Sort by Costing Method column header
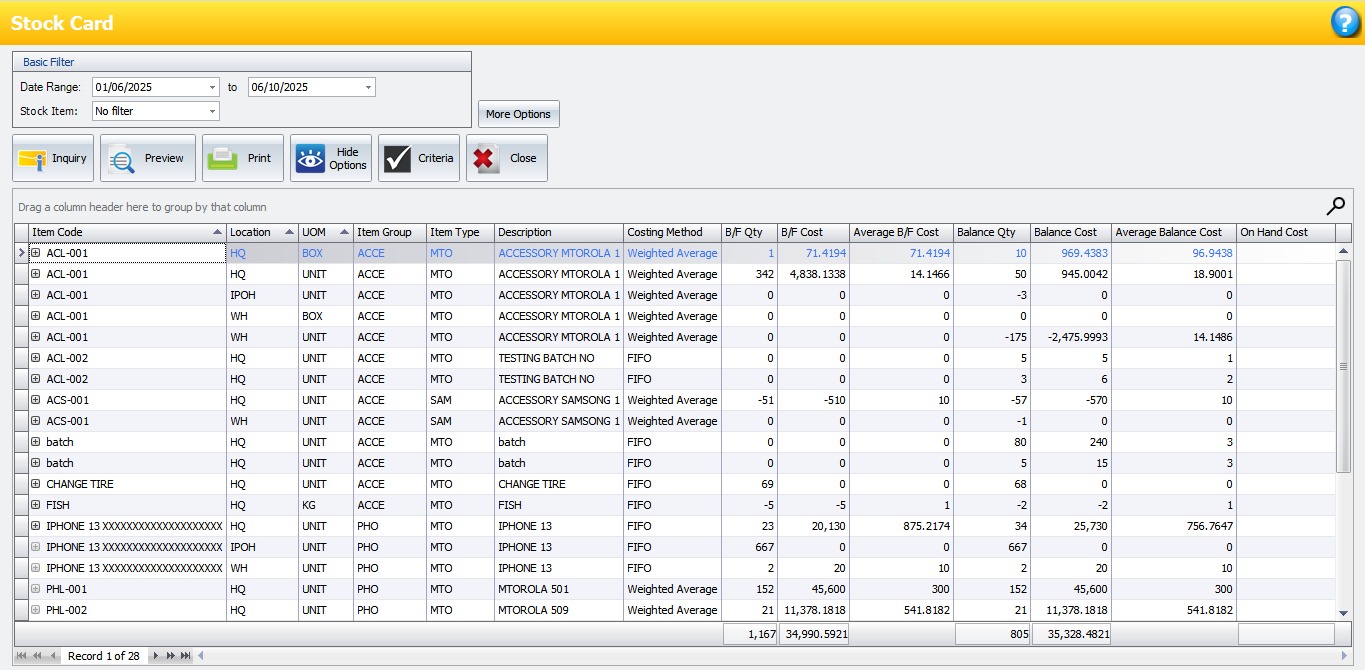 [x=665, y=232]
